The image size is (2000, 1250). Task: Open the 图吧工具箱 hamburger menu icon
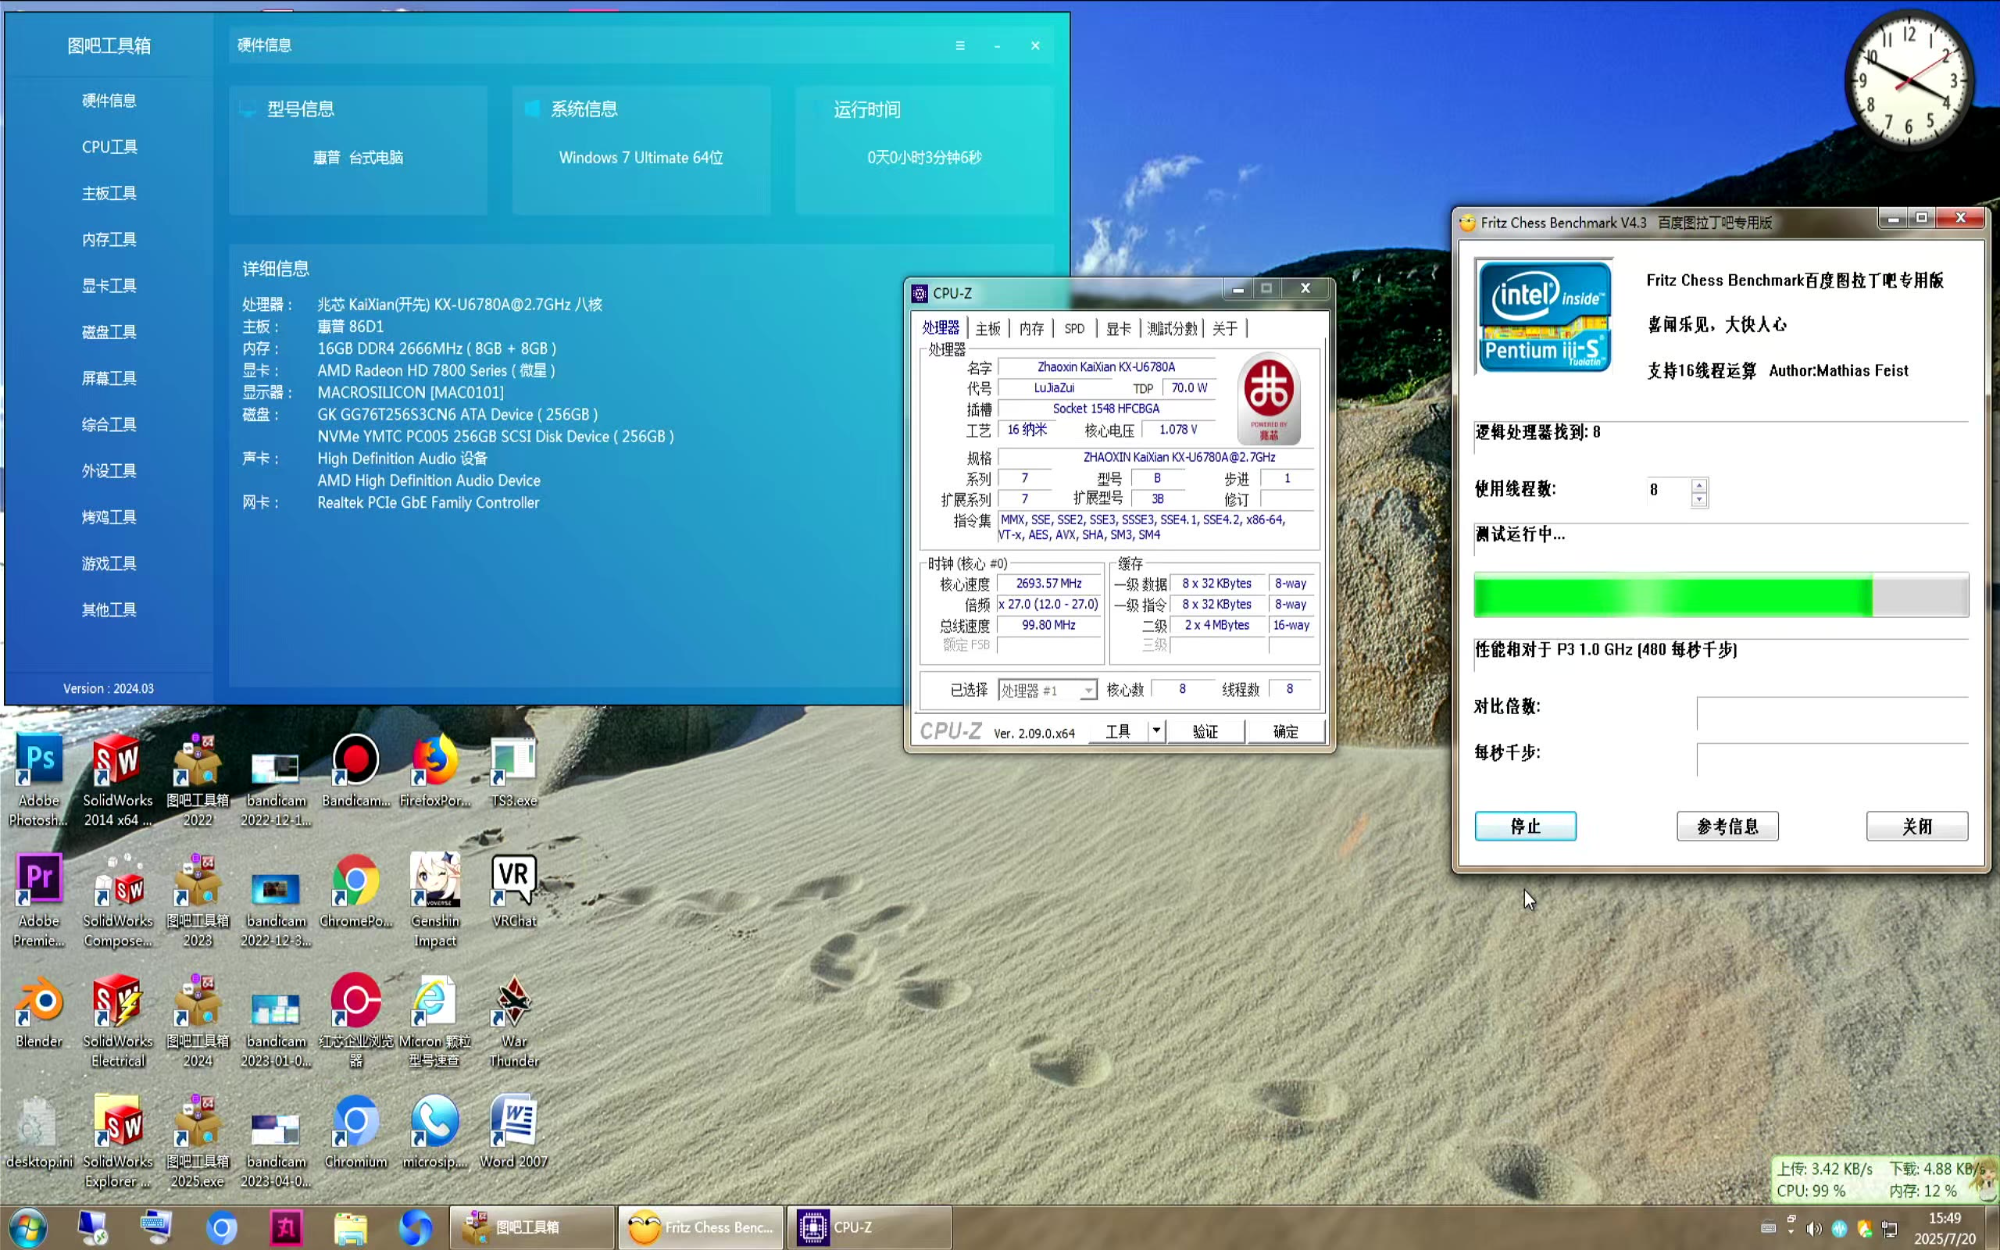(960, 45)
